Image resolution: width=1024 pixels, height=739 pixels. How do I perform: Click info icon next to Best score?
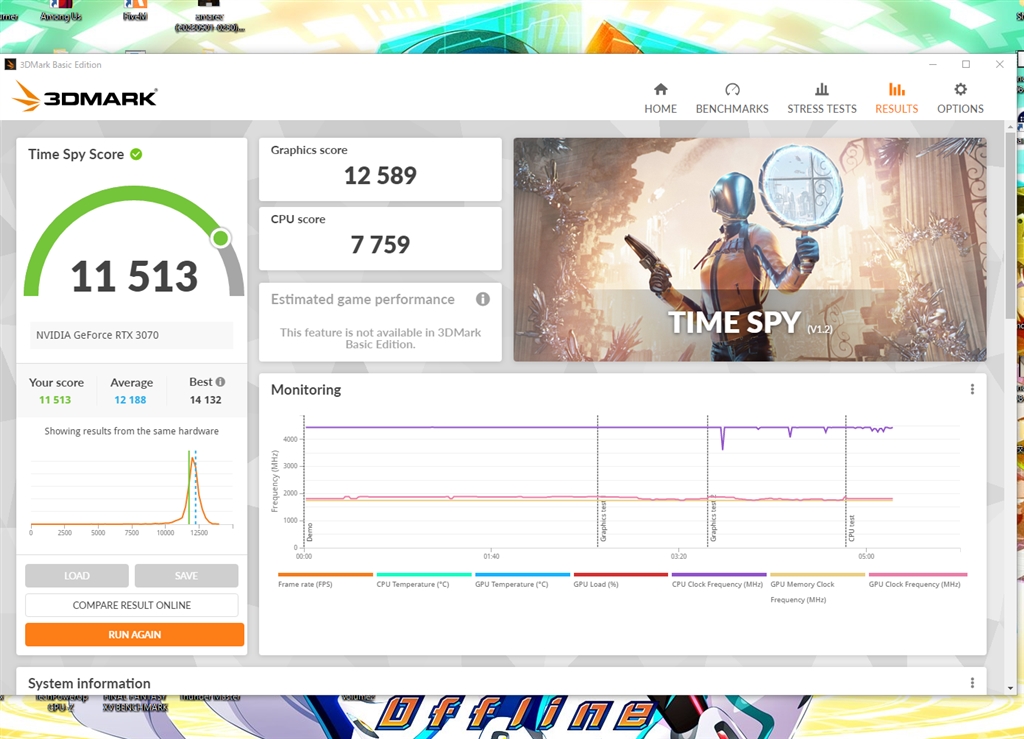click(220, 382)
